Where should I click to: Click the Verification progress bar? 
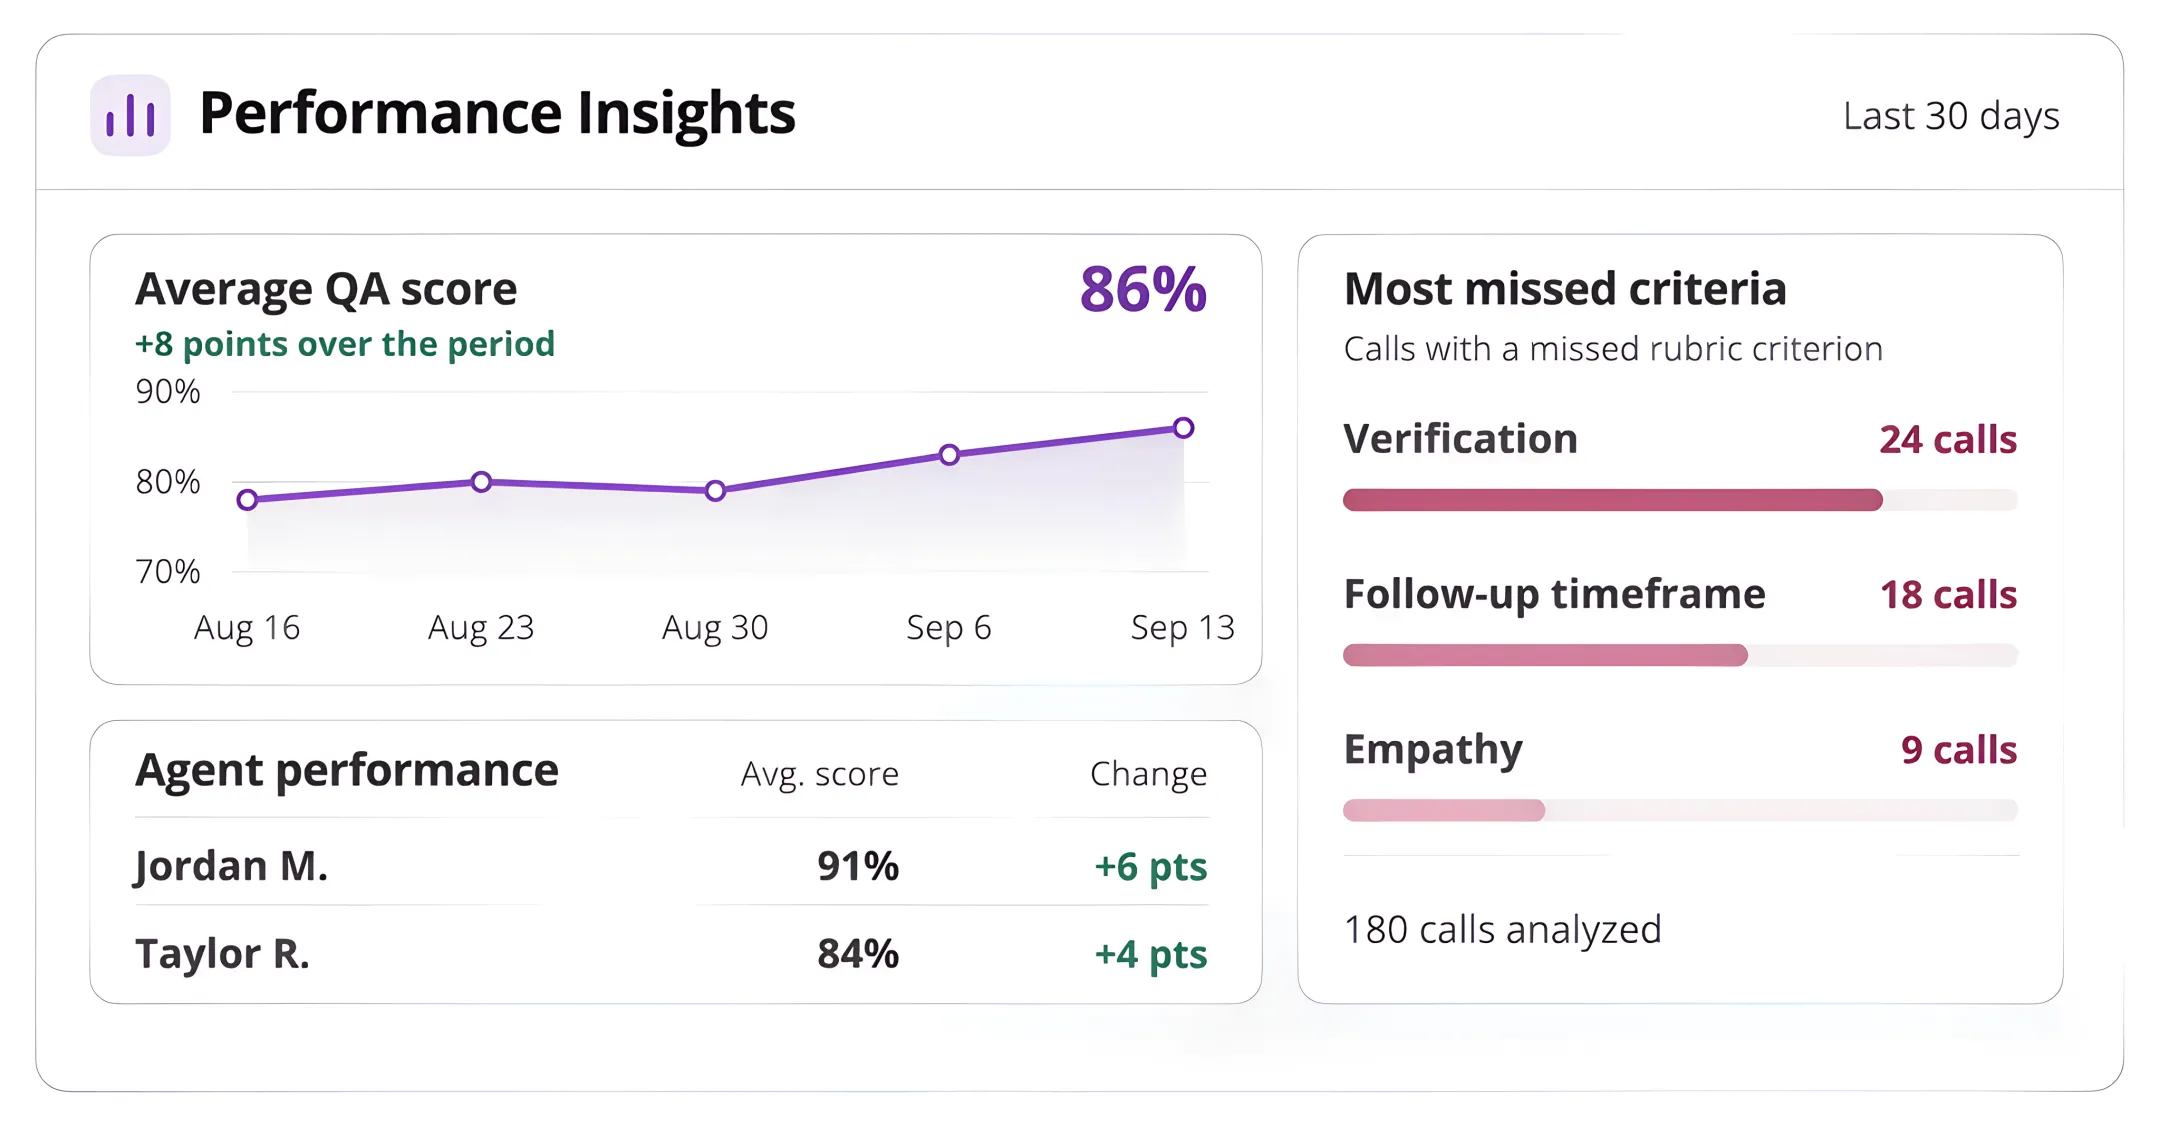click(x=1680, y=500)
